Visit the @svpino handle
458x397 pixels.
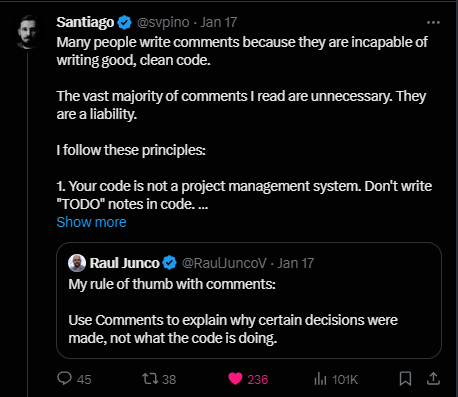(x=163, y=23)
